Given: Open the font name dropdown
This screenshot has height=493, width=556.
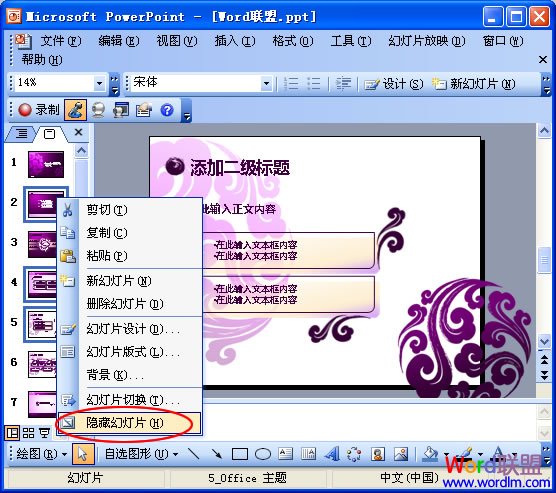Looking at the screenshot, I should 266,84.
